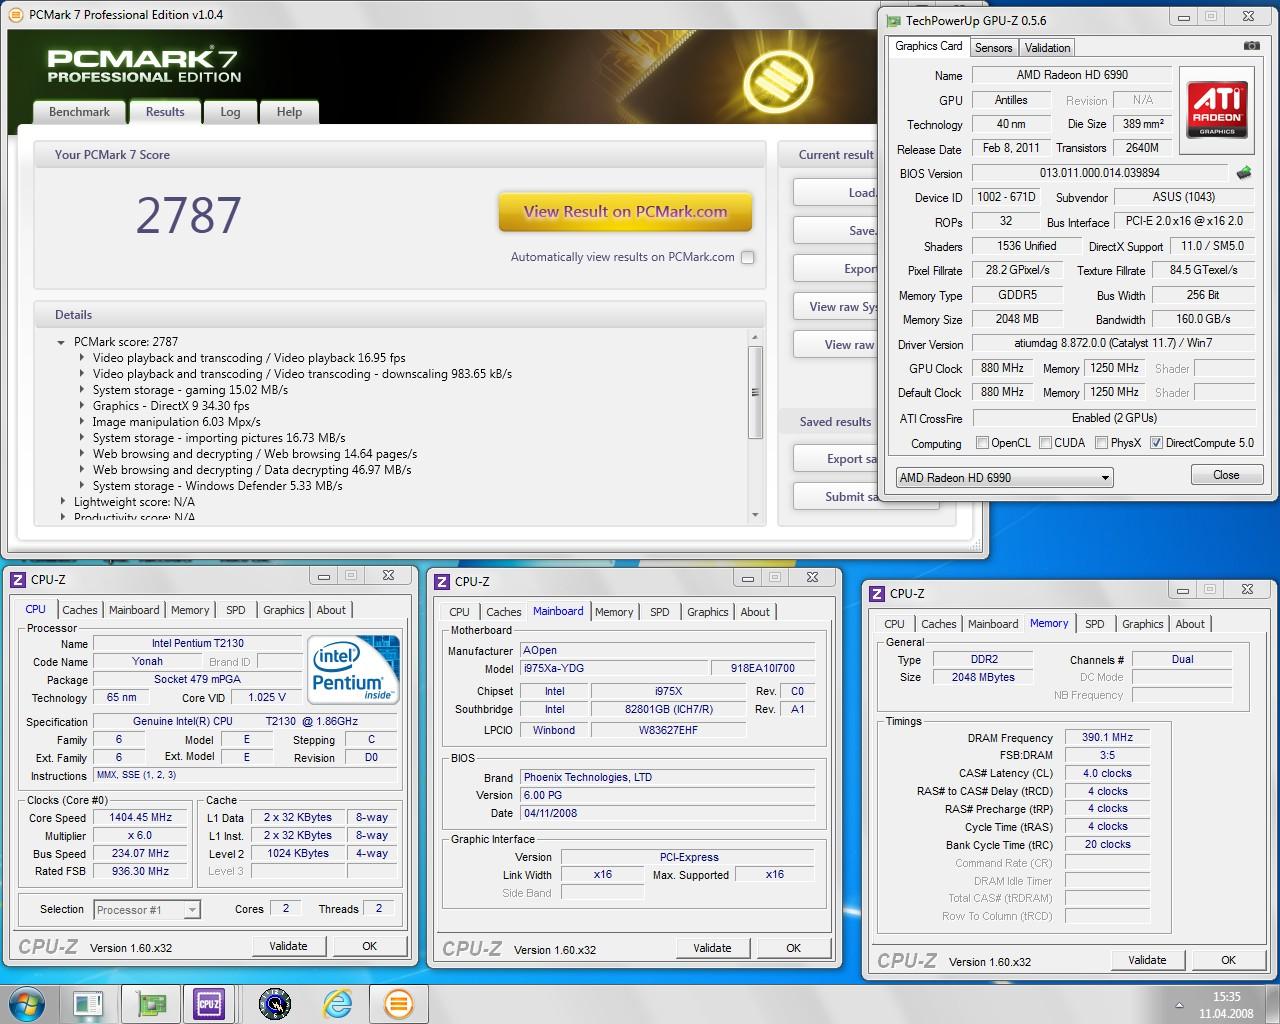
Task: Open the Log tab in PCMark
Action: (x=230, y=112)
